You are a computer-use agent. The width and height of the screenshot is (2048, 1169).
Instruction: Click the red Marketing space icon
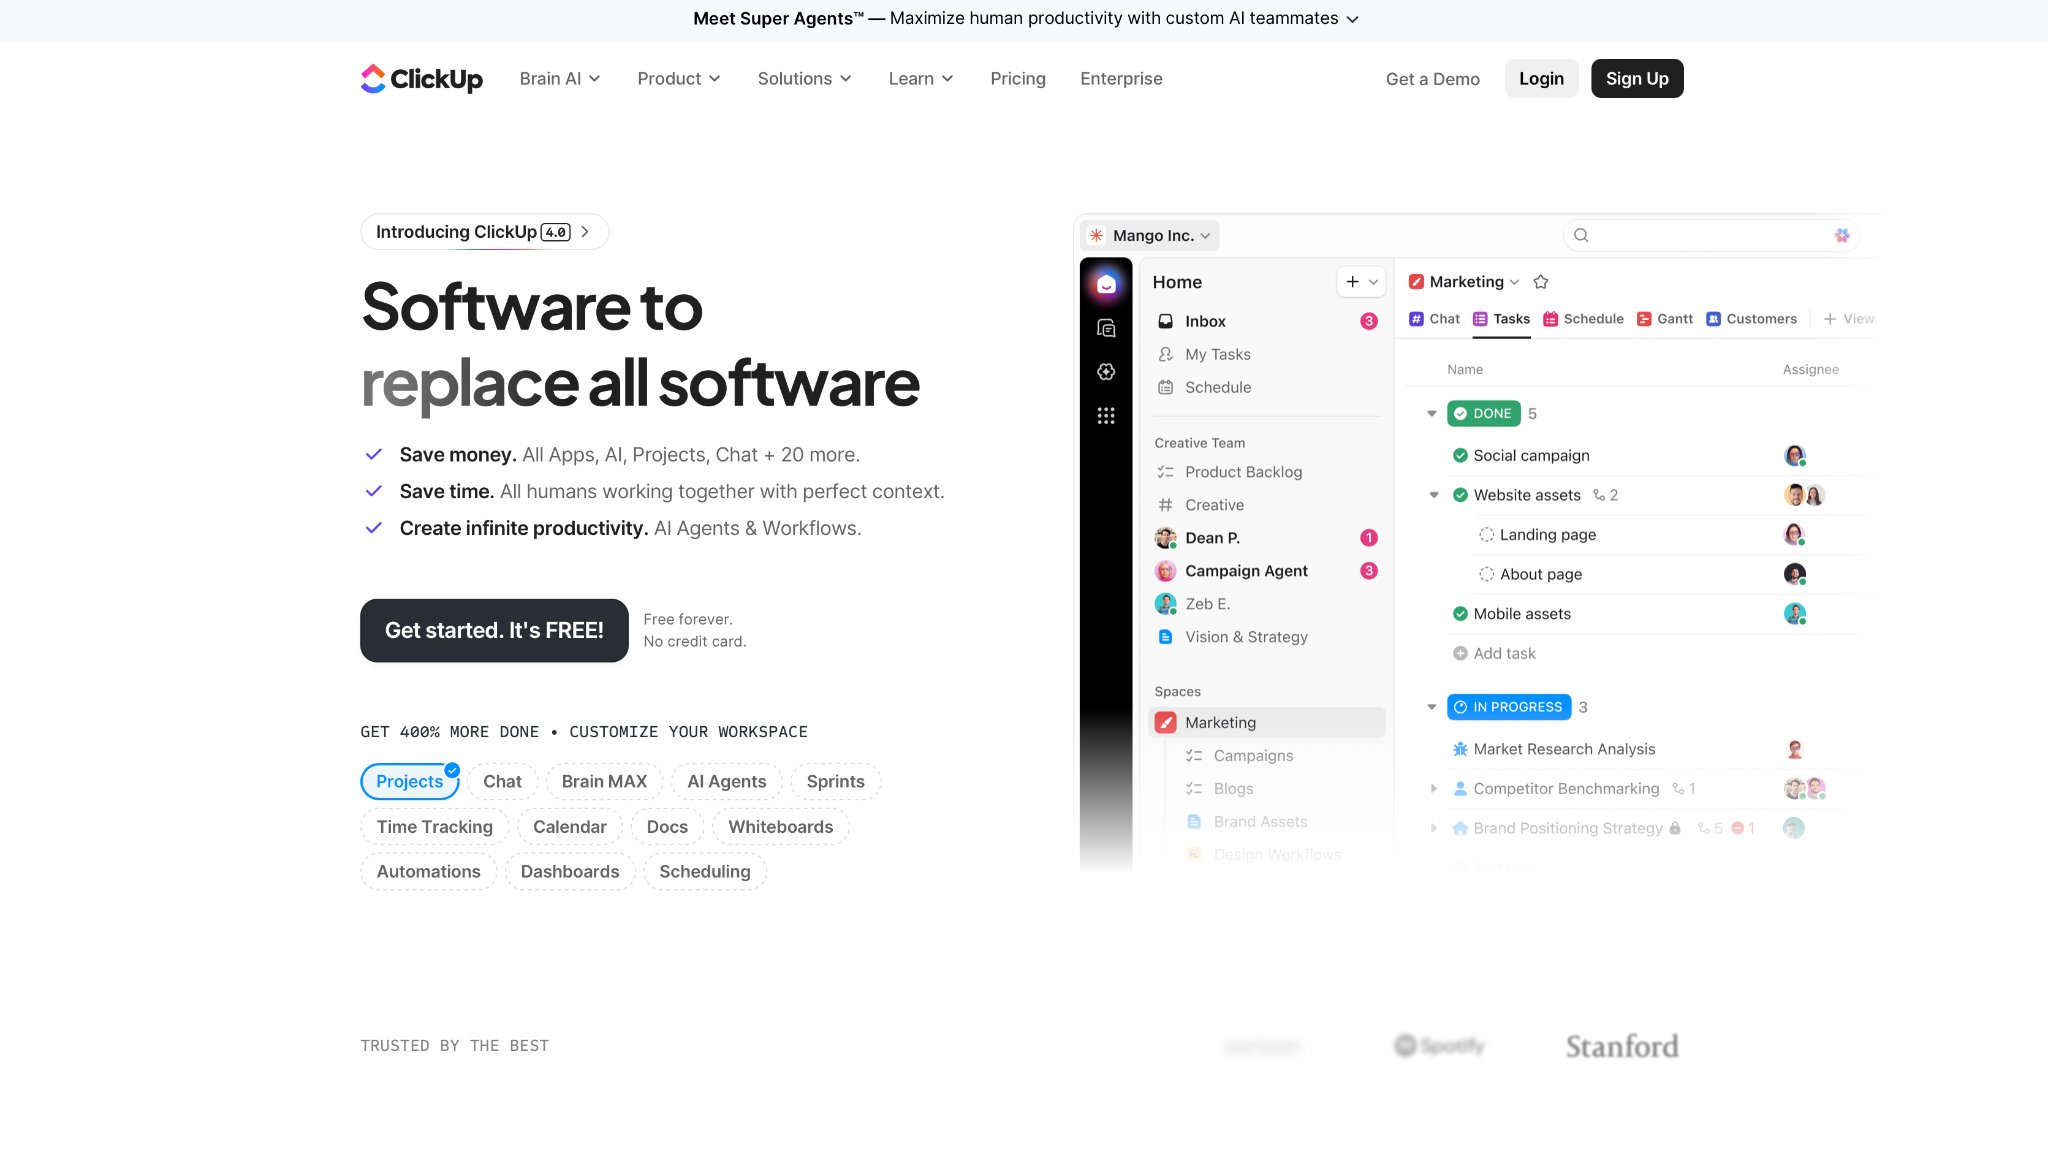tap(1165, 723)
